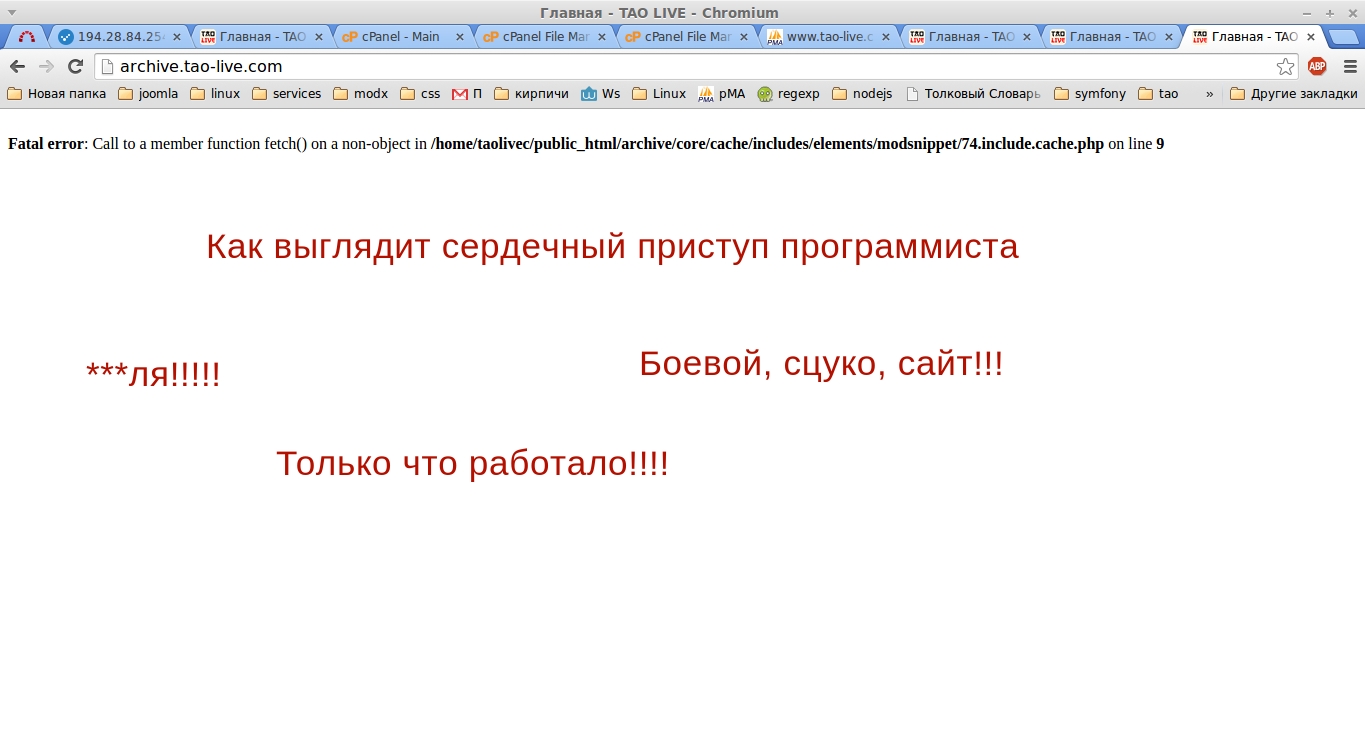Click the 'Fatal error' bold text
The height and width of the screenshot is (739, 1365).
click(46, 144)
